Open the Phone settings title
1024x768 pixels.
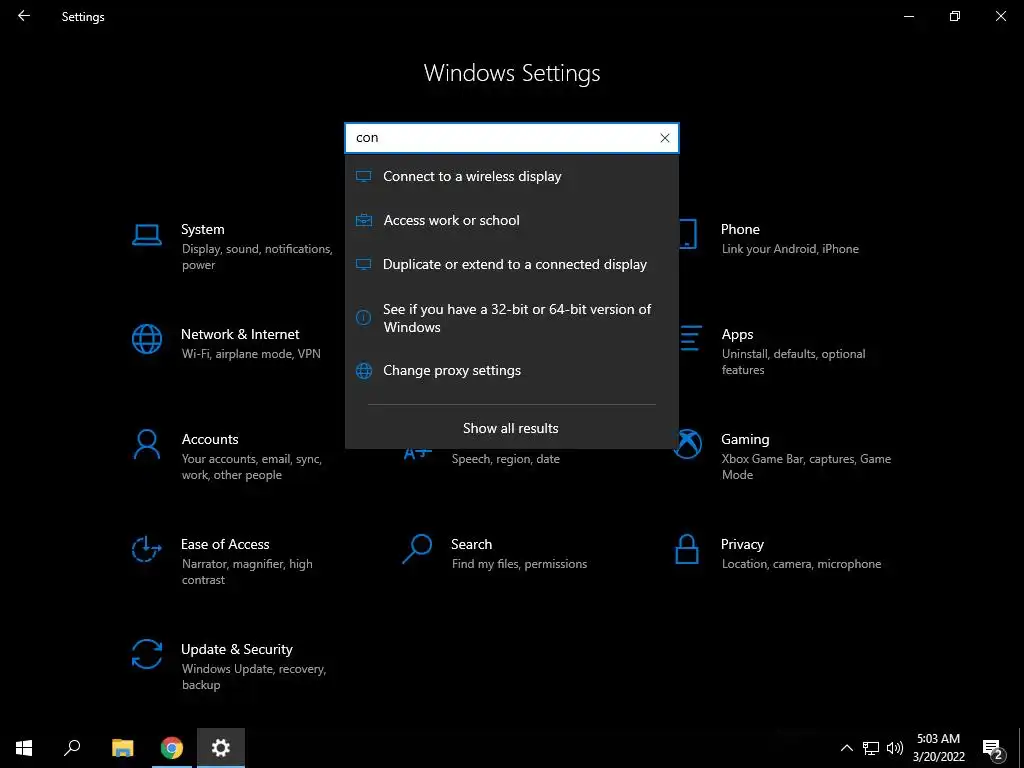click(740, 229)
